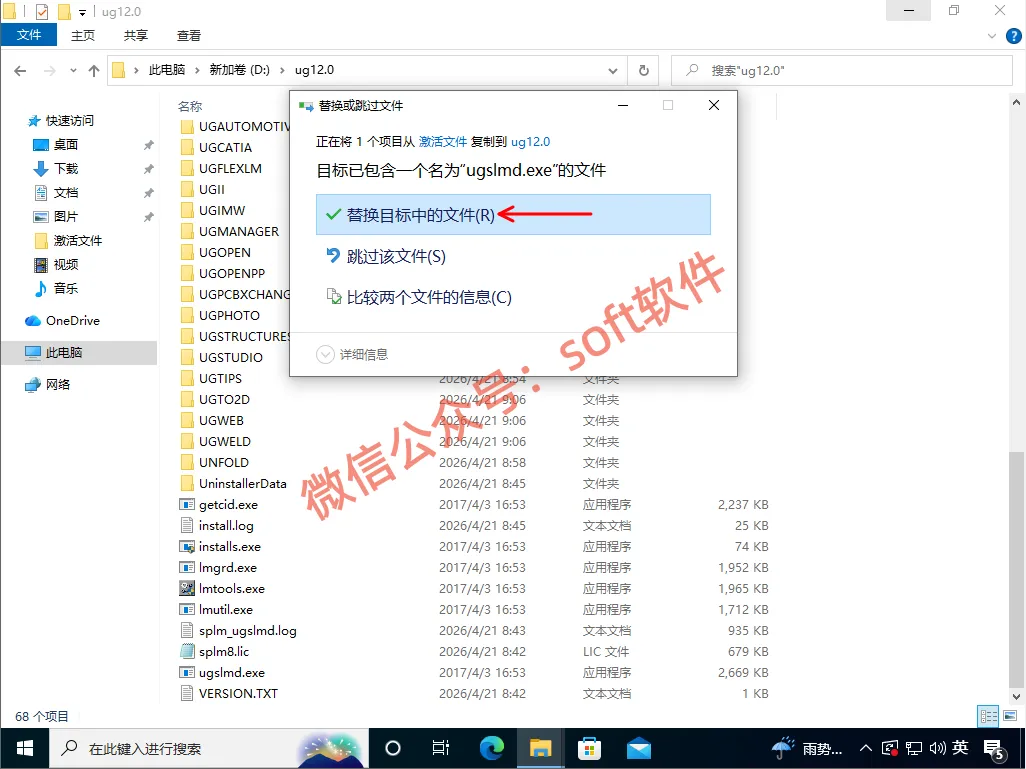Switch to large icons view button
The image size is (1026, 769).
(x=1010, y=717)
